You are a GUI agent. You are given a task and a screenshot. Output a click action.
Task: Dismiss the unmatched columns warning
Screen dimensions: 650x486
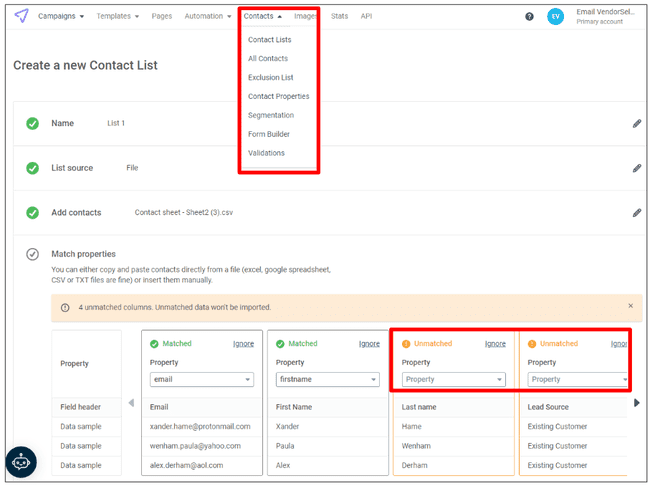[x=630, y=306]
